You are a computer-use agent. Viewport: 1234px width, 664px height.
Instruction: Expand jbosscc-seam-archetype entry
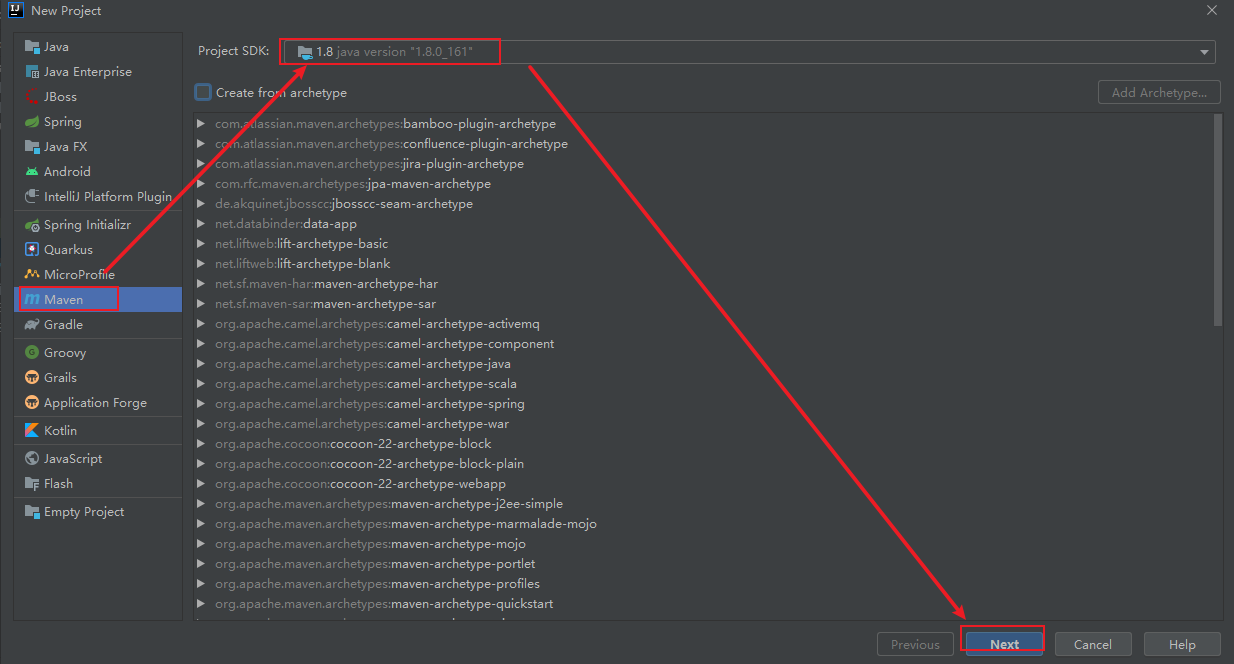point(201,204)
